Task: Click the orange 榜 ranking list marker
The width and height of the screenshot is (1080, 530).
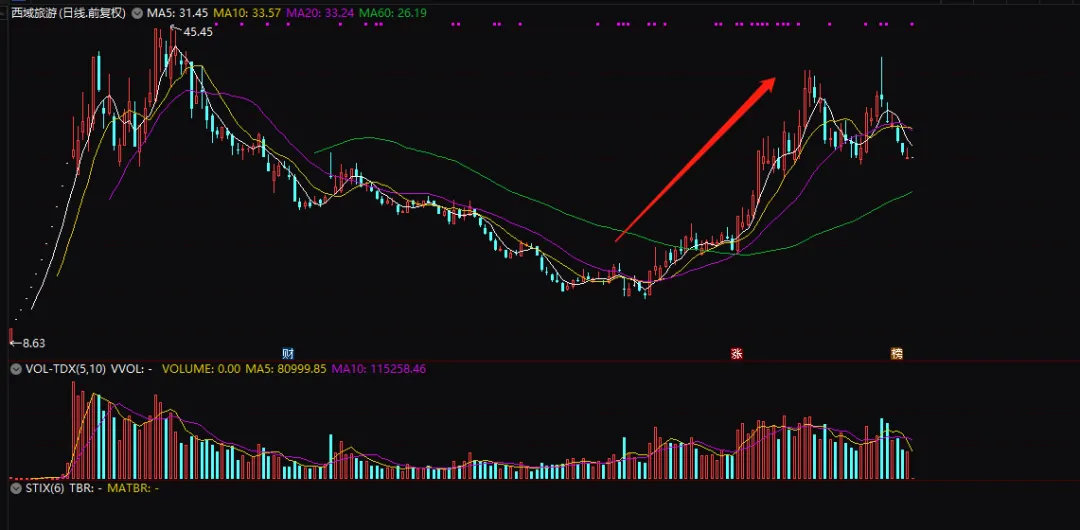Action: tap(896, 354)
